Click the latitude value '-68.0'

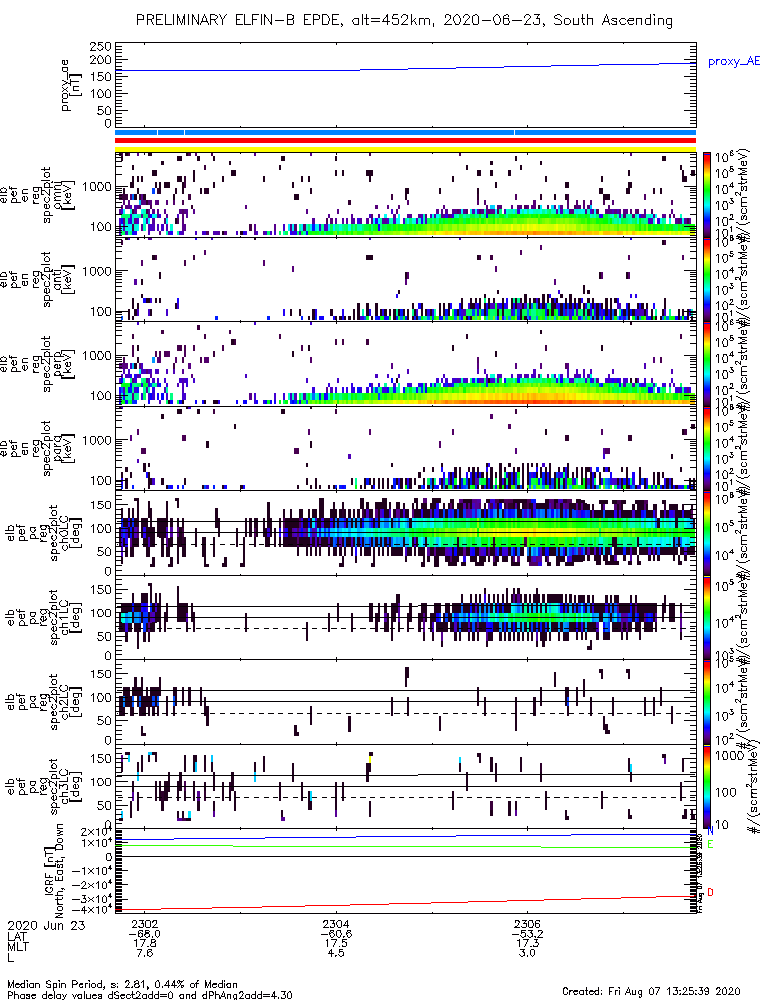coord(144,935)
